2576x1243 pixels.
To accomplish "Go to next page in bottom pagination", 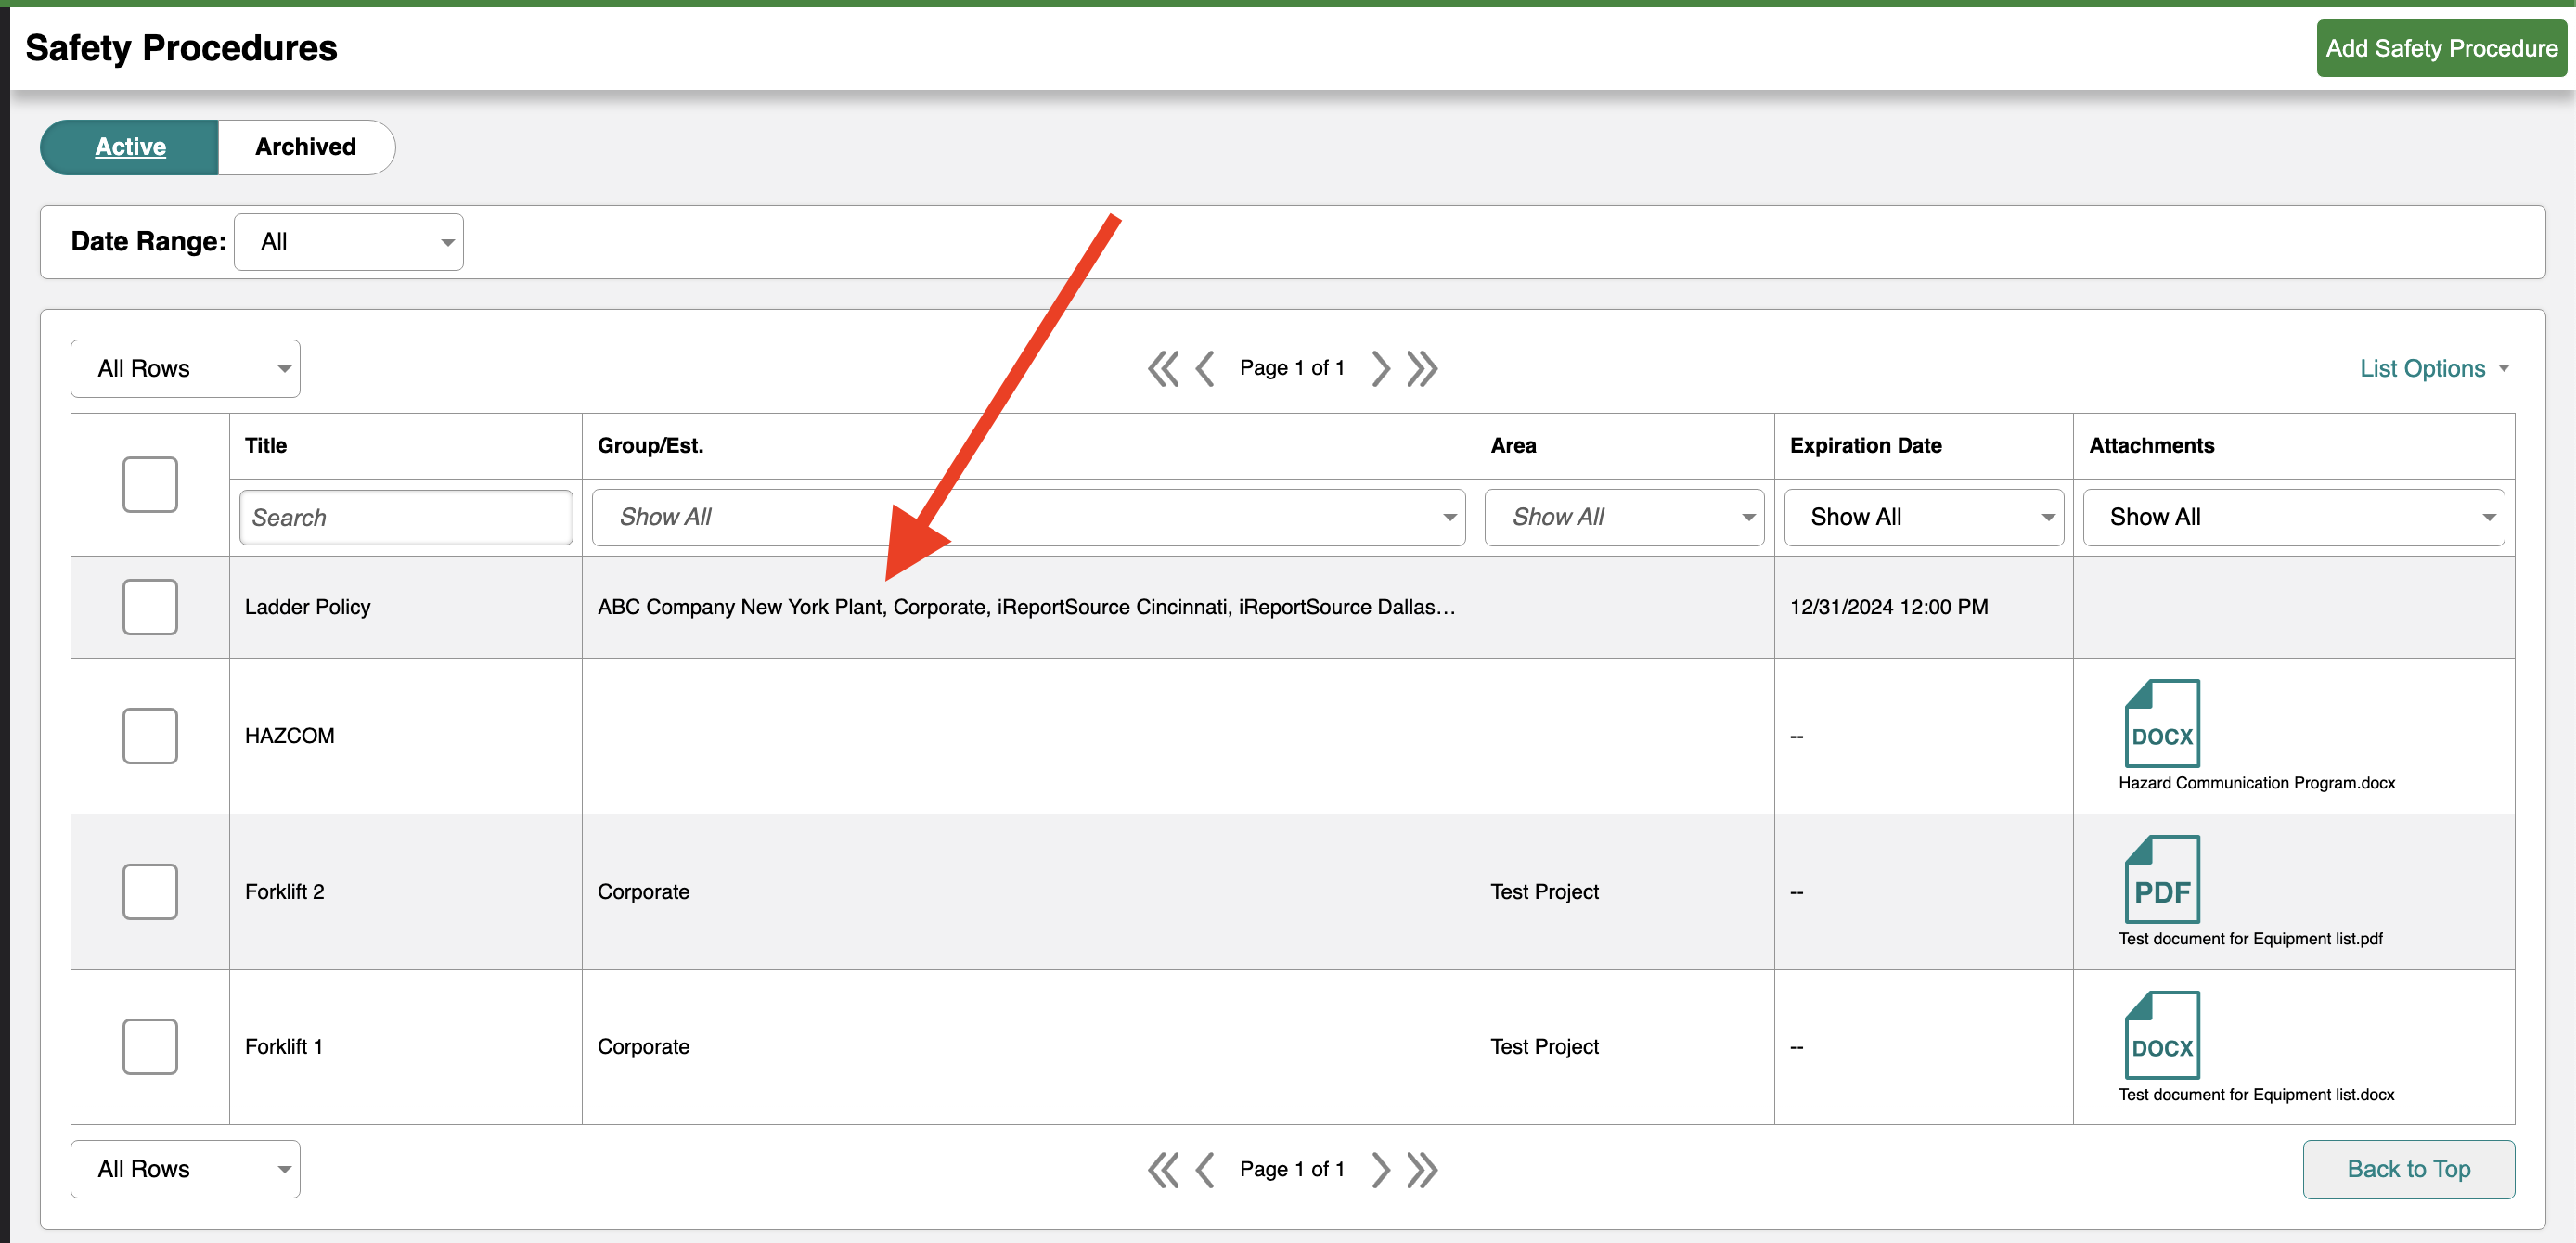I will coord(1380,1169).
